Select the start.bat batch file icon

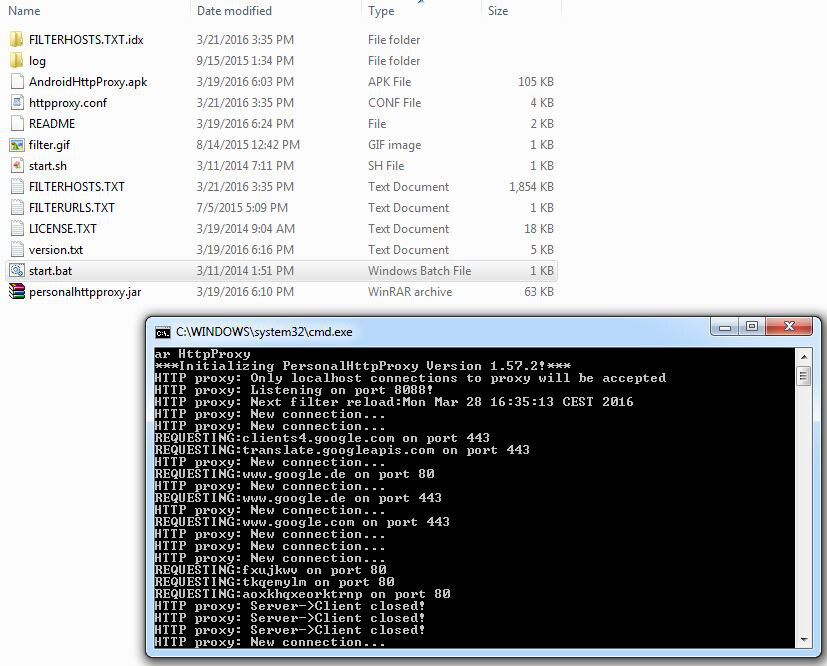(x=16, y=271)
